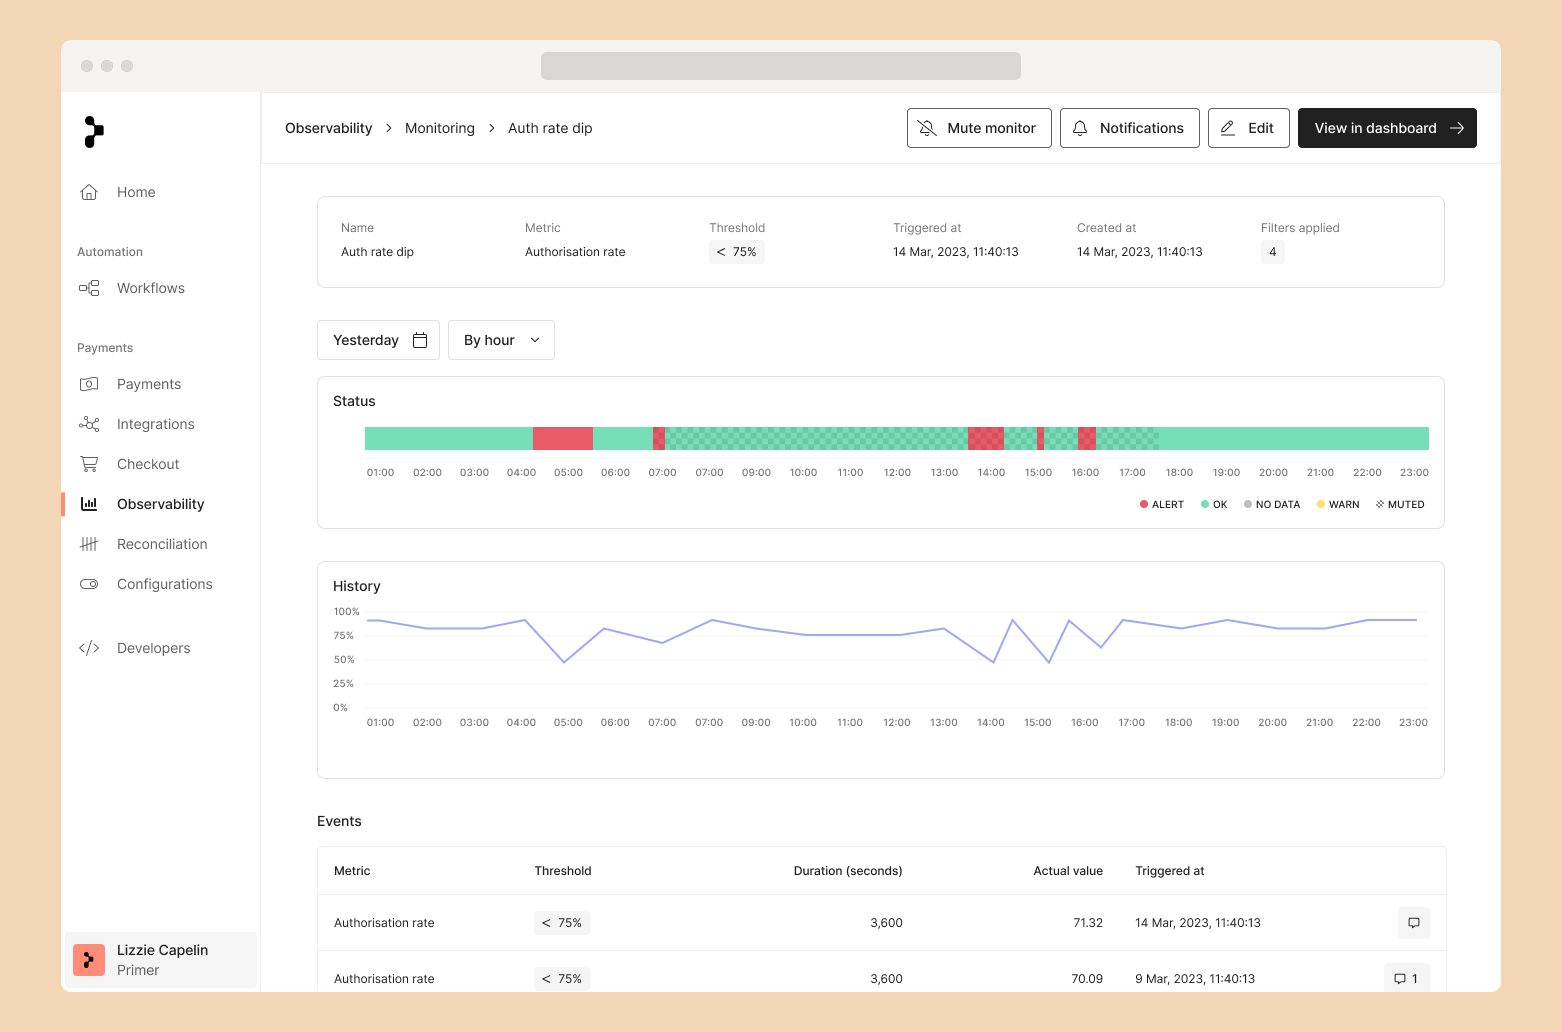The image size is (1562, 1032).
Task: Open the Checkout cart page
Action: tap(147, 464)
